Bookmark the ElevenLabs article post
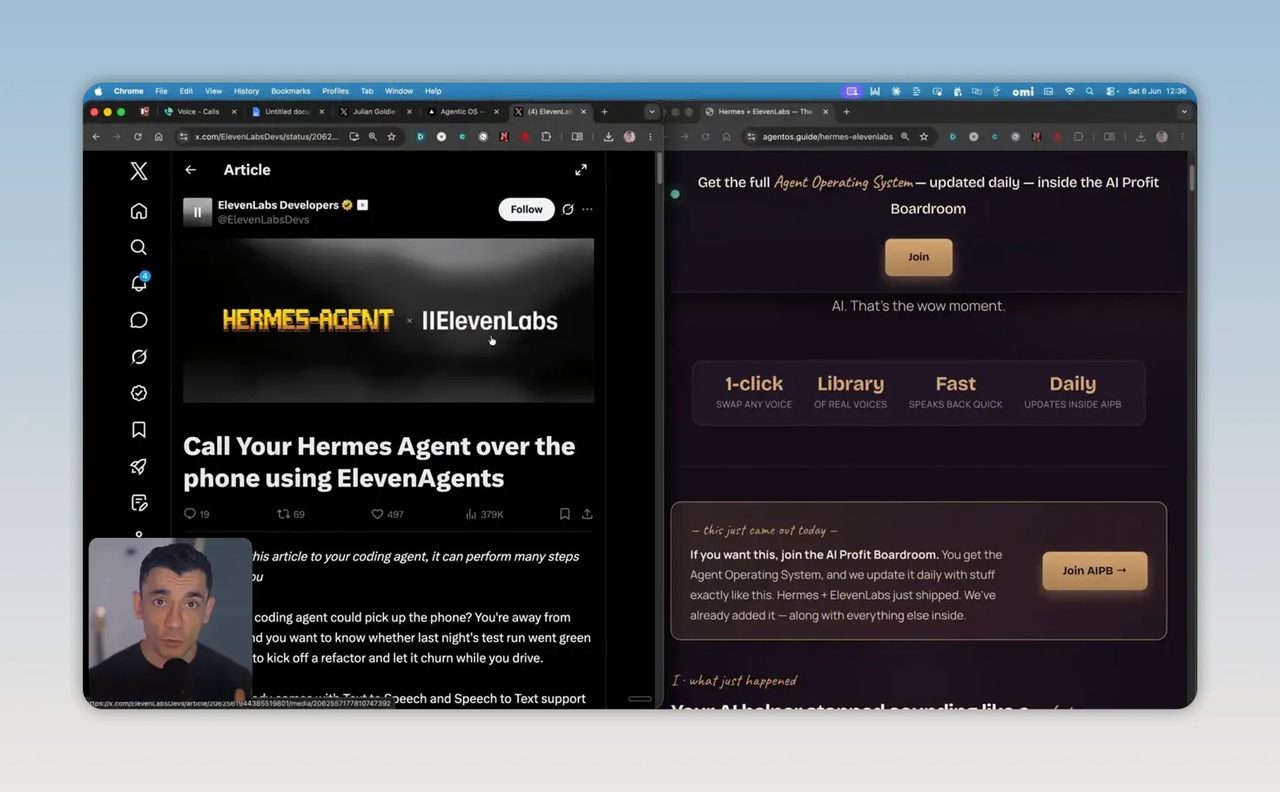1280x792 pixels. tap(564, 514)
